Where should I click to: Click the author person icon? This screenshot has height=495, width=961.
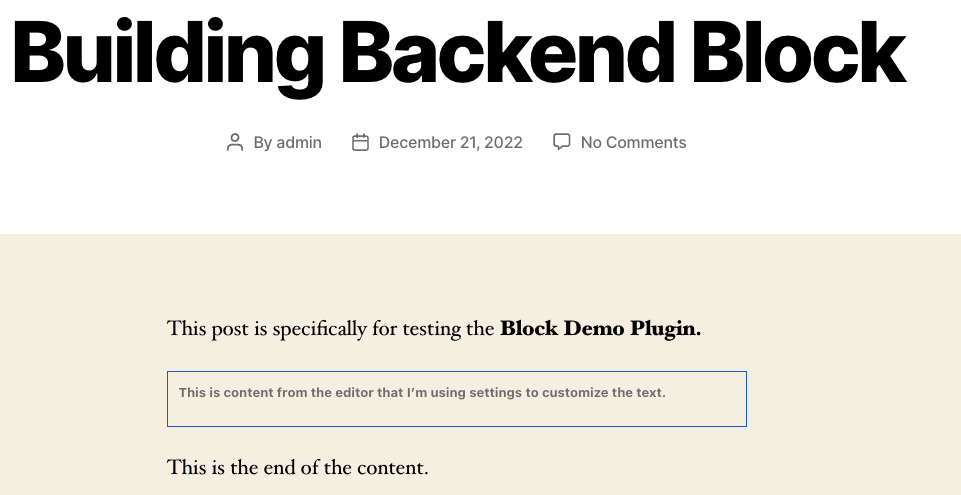pyautogui.click(x=235, y=143)
